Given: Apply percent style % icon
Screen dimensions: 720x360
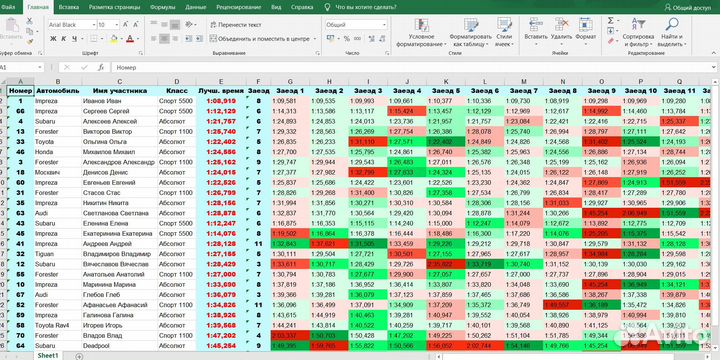Looking at the screenshot, I should pyautogui.click(x=347, y=39).
